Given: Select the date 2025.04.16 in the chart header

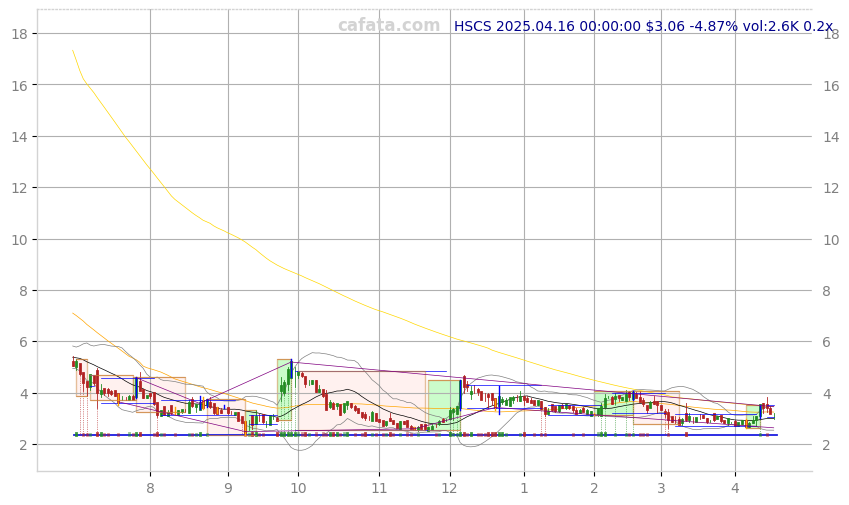Looking at the screenshot, I should (x=535, y=26).
